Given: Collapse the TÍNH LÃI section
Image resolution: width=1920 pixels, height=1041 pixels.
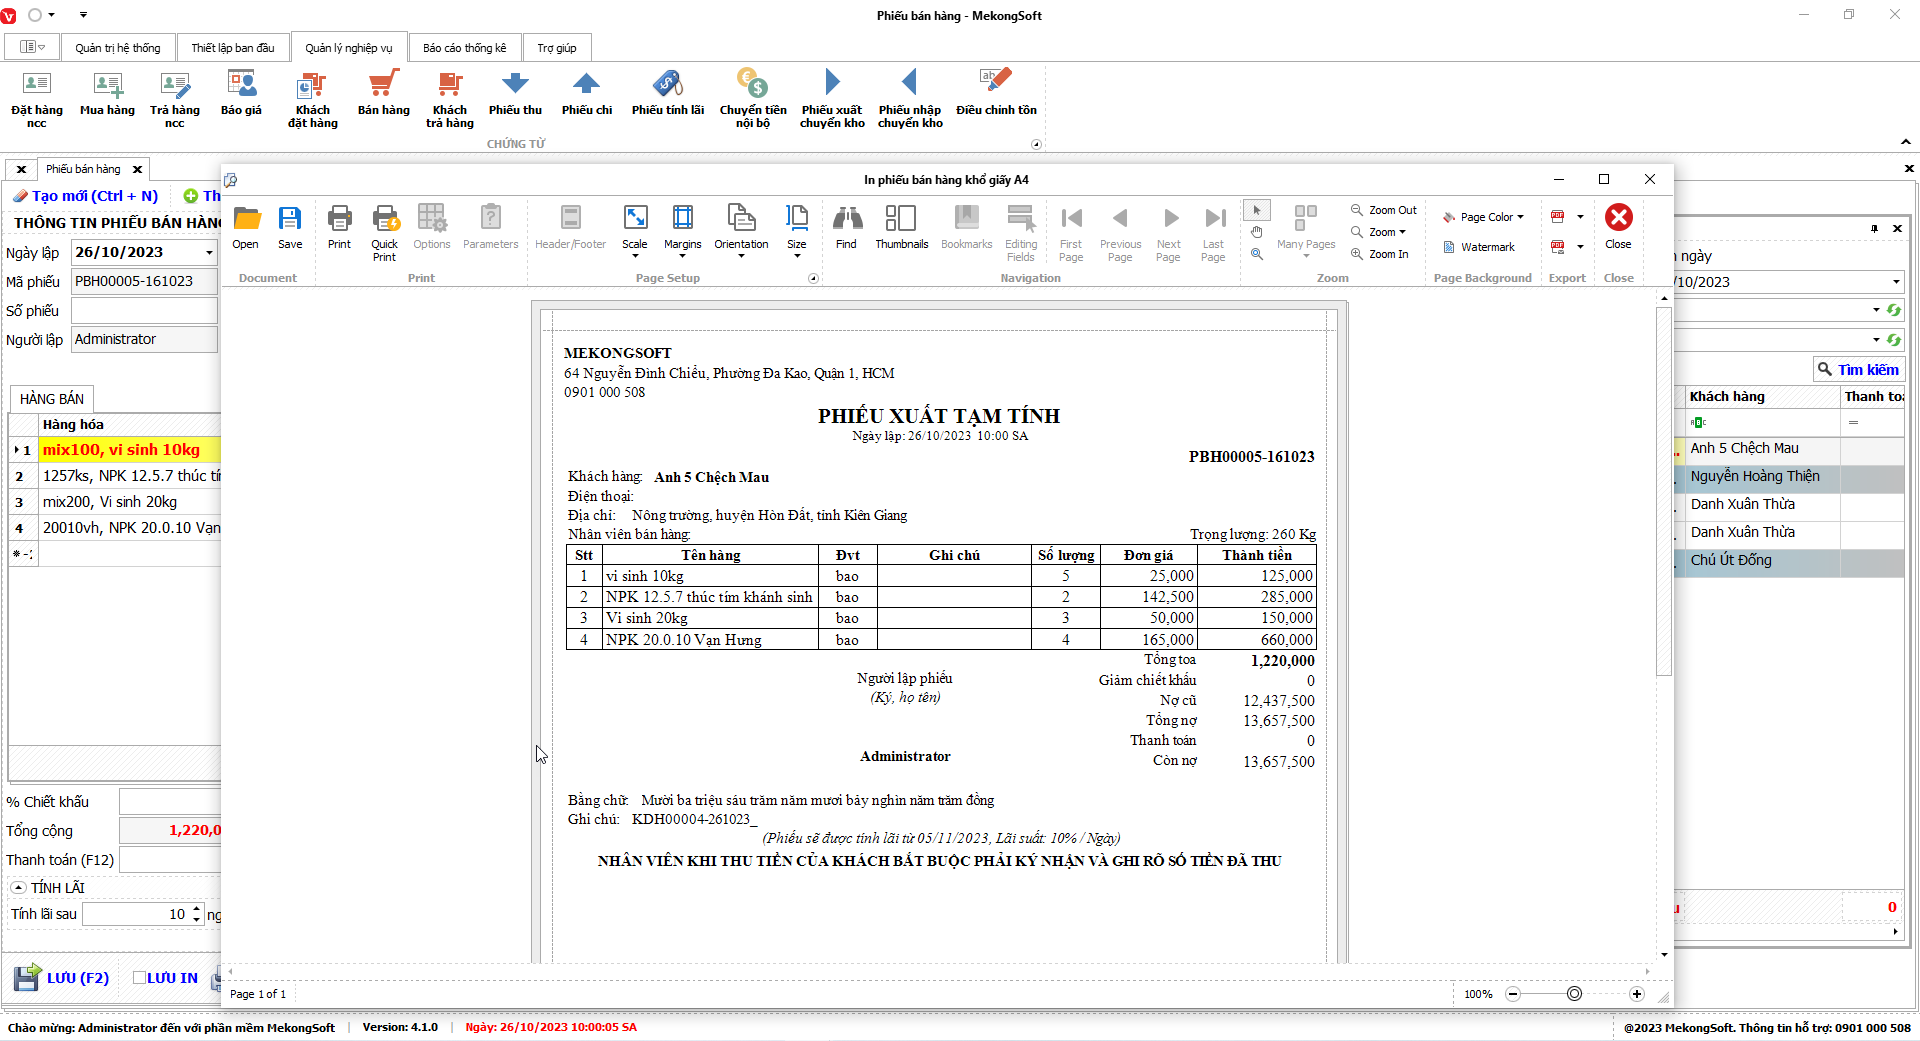Looking at the screenshot, I should (18, 888).
